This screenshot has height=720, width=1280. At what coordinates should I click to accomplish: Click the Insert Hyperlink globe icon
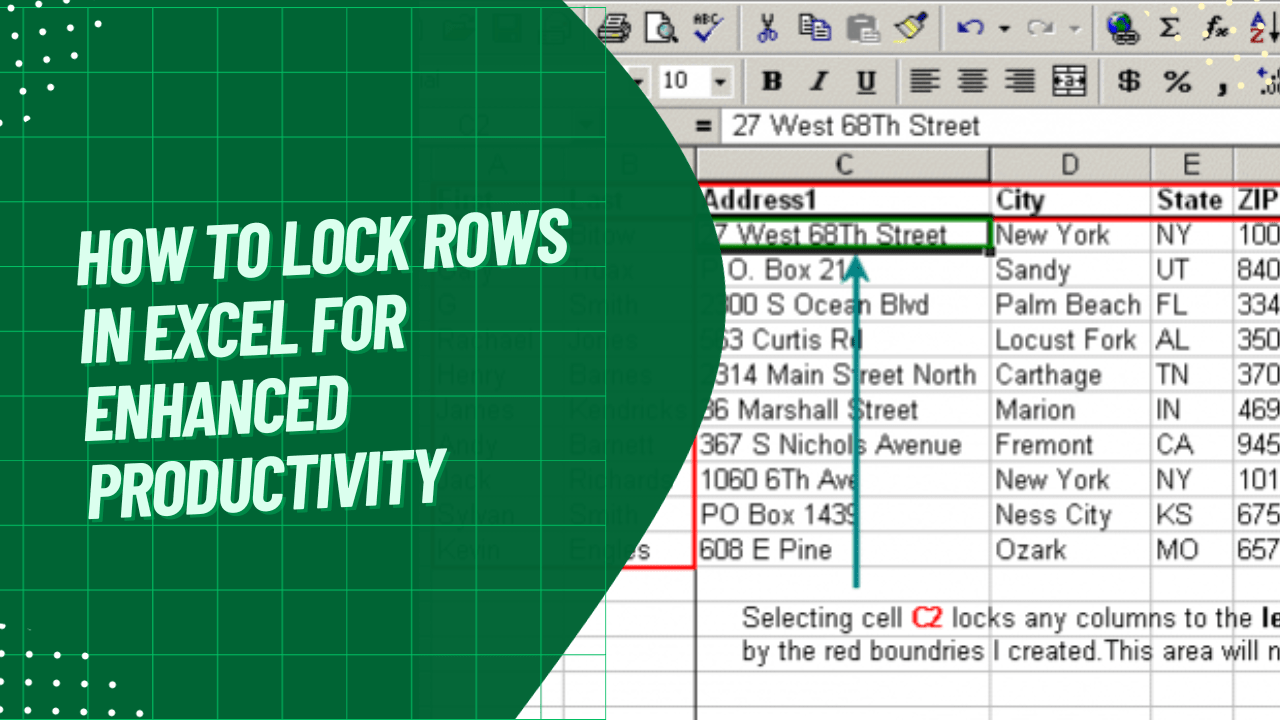click(1123, 27)
